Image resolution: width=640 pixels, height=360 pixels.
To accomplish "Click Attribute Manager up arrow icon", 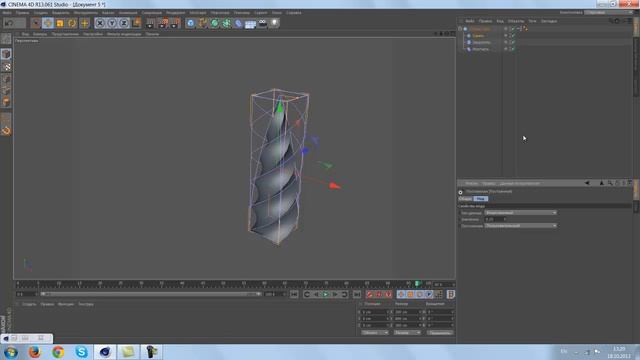I will (x=602, y=183).
